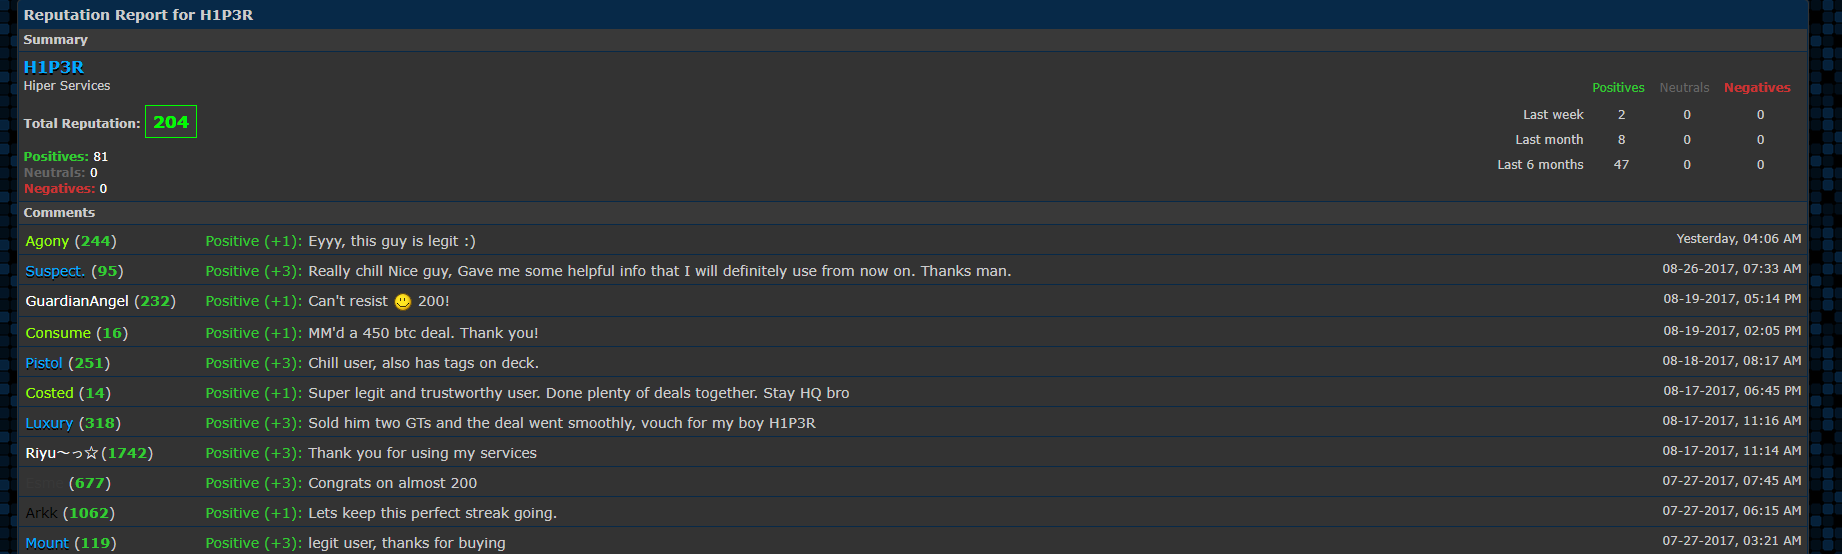Go to Pistol's profile
1842x554 pixels.
click(x=44, y=363)
